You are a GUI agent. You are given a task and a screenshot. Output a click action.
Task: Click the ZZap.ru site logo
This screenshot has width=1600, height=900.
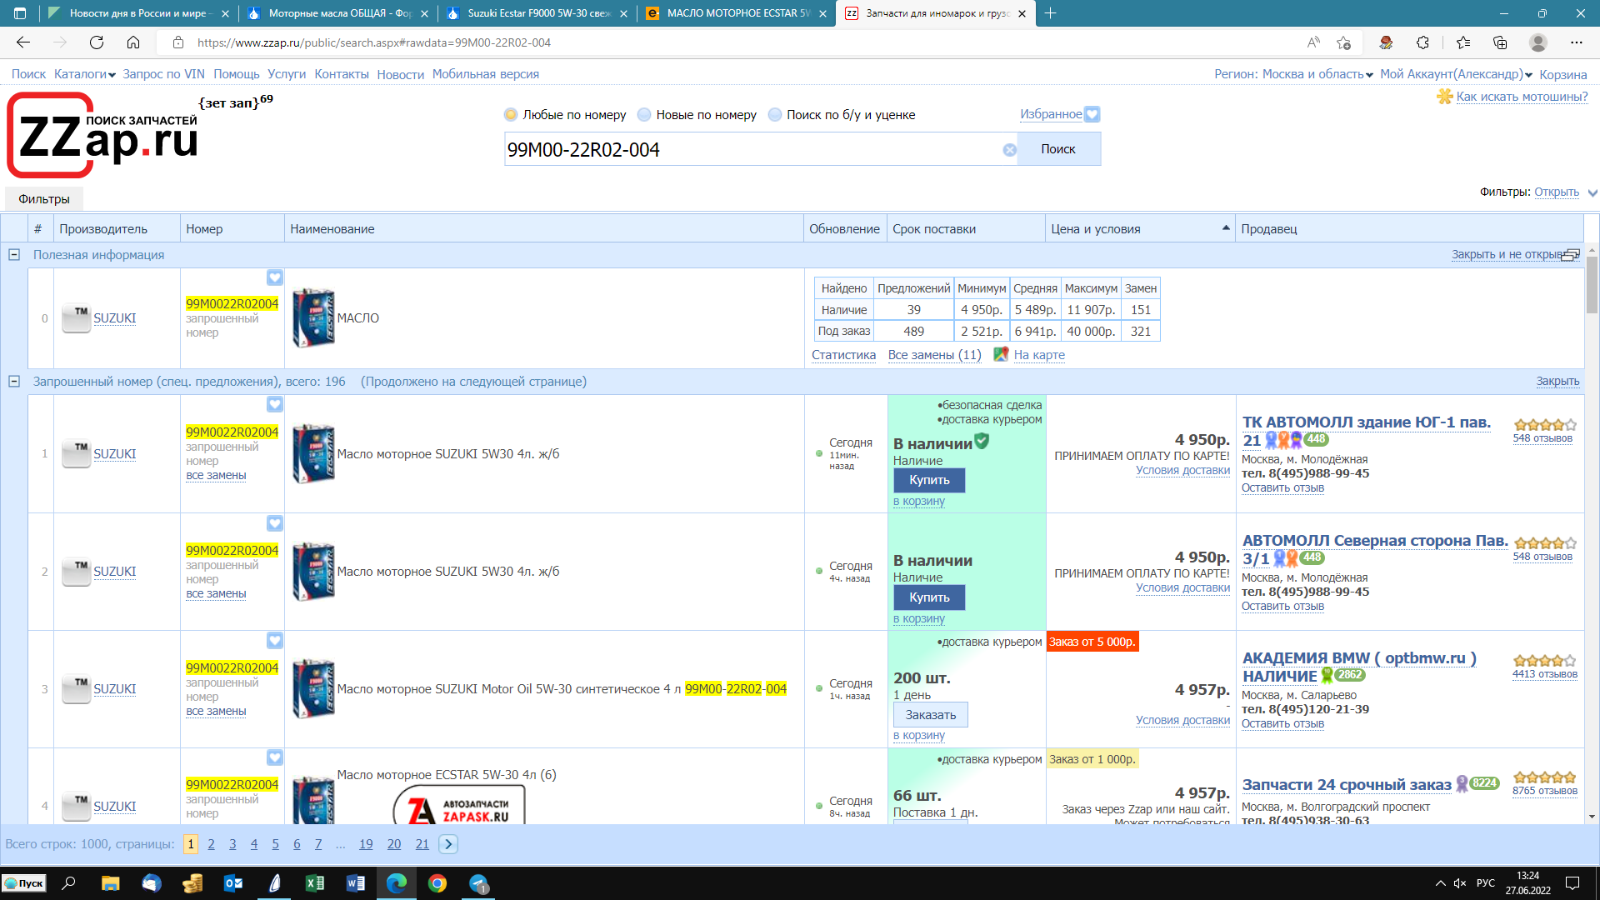(x=104, y=135)
